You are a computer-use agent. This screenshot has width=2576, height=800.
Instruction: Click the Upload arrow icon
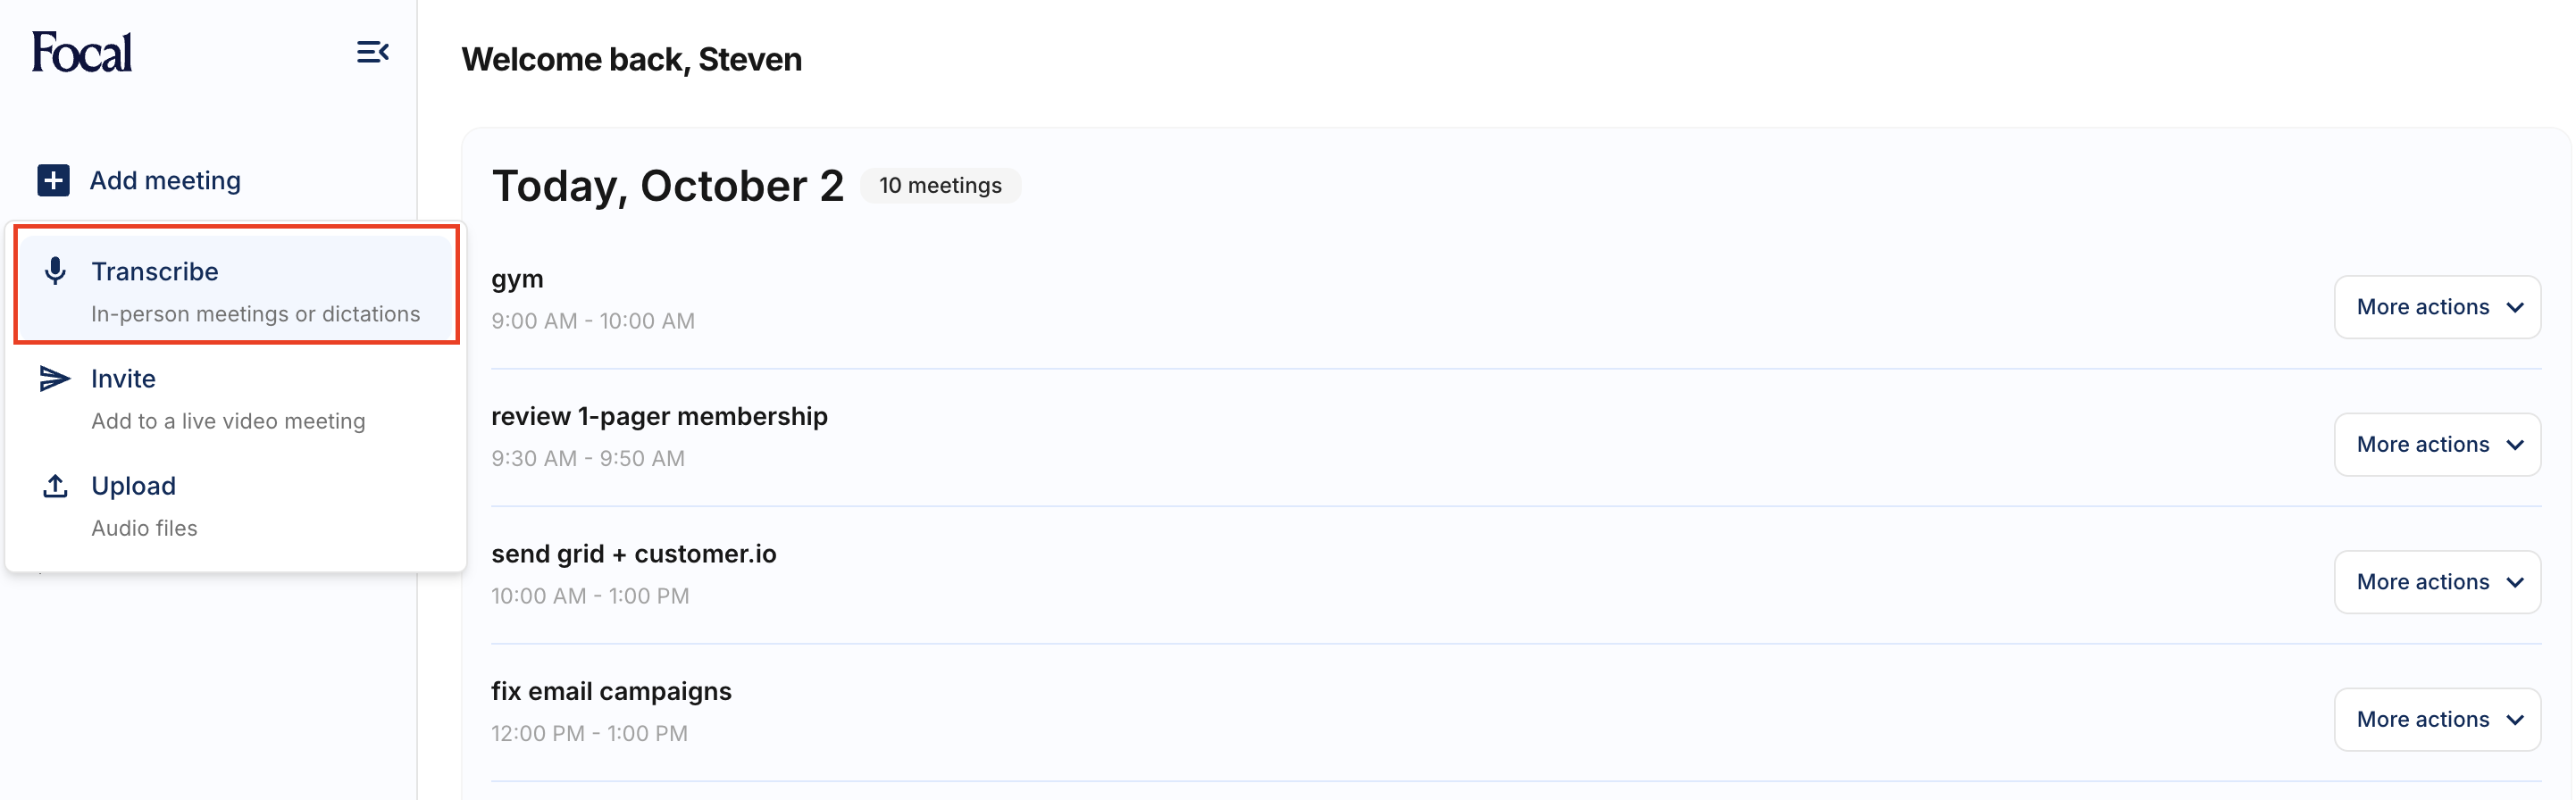(x=56, y=486)
